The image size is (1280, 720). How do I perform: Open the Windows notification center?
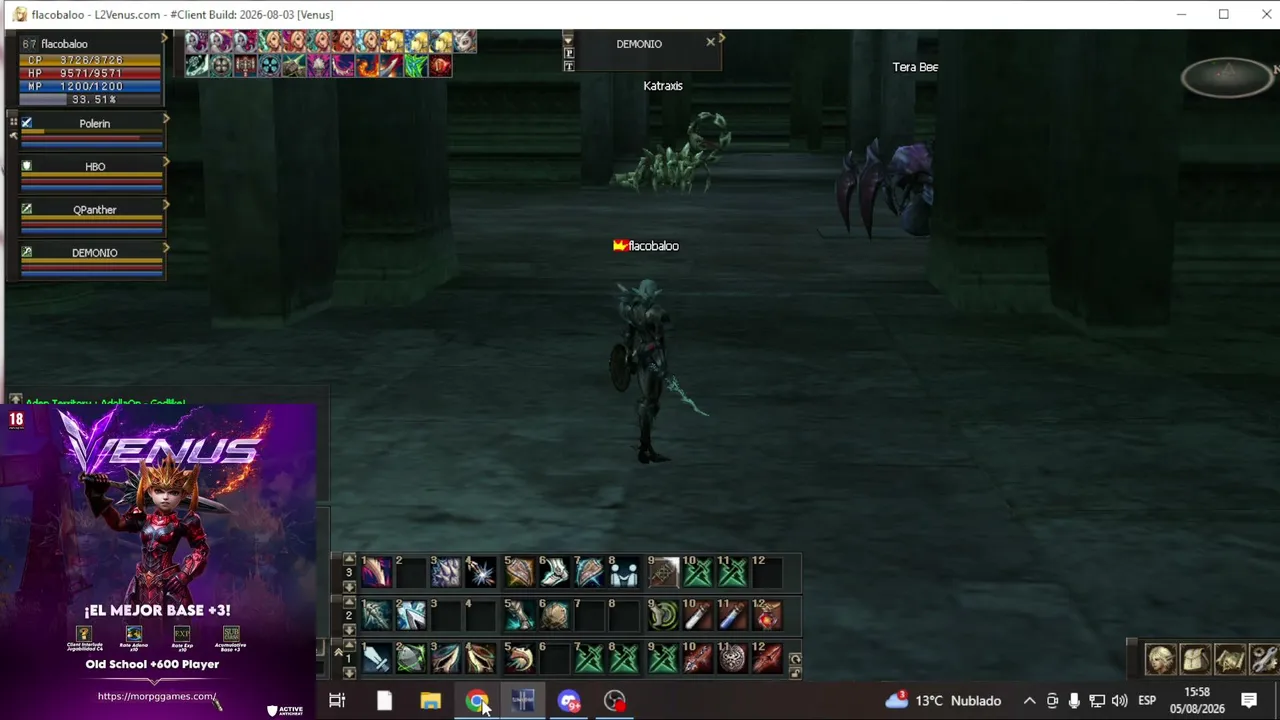[x=1249, y=701]
